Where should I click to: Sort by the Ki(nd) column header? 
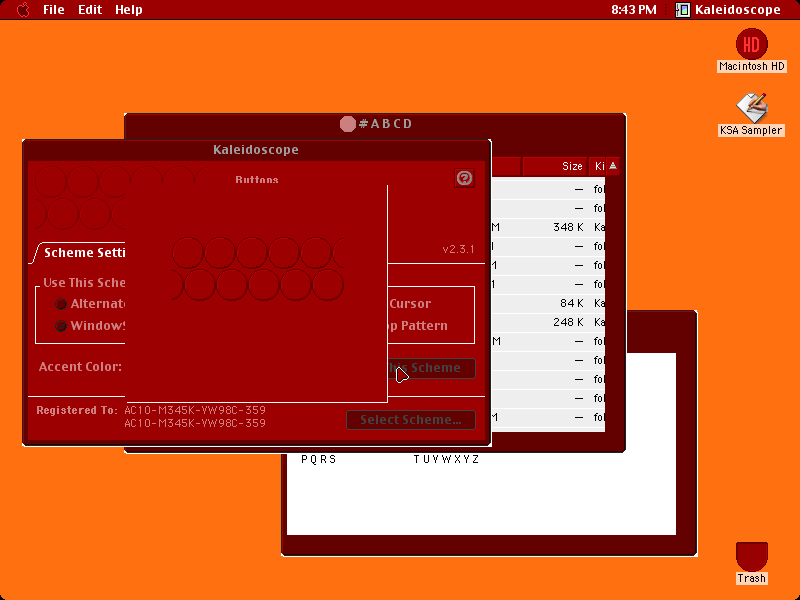597,166
